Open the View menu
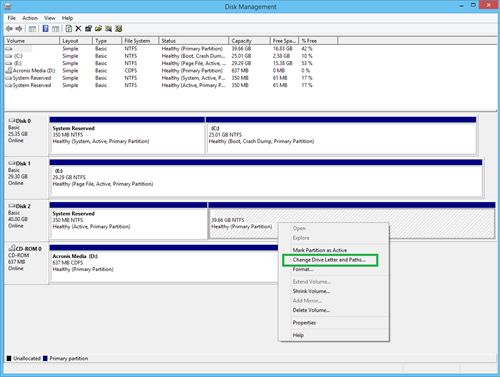500x377 pixels. 50,18
